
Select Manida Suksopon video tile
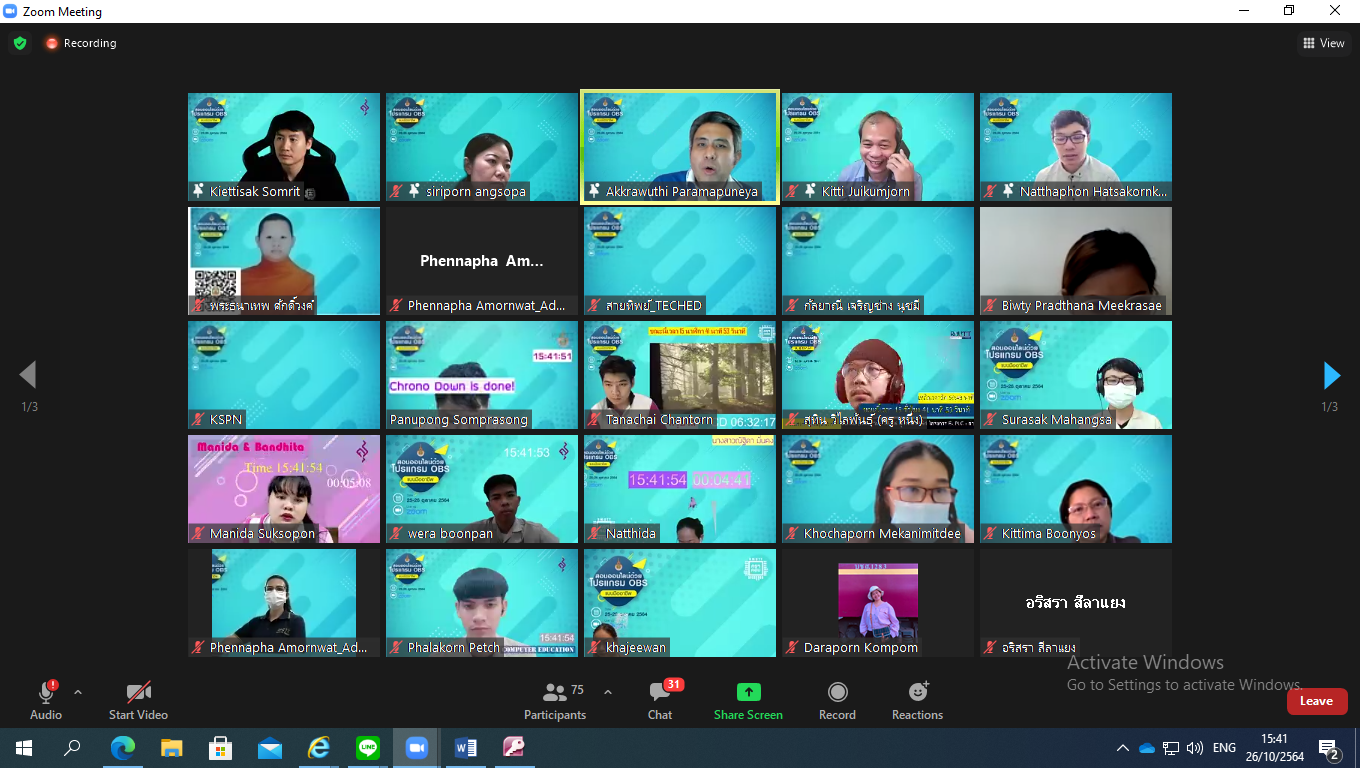[x=284, y=489]
